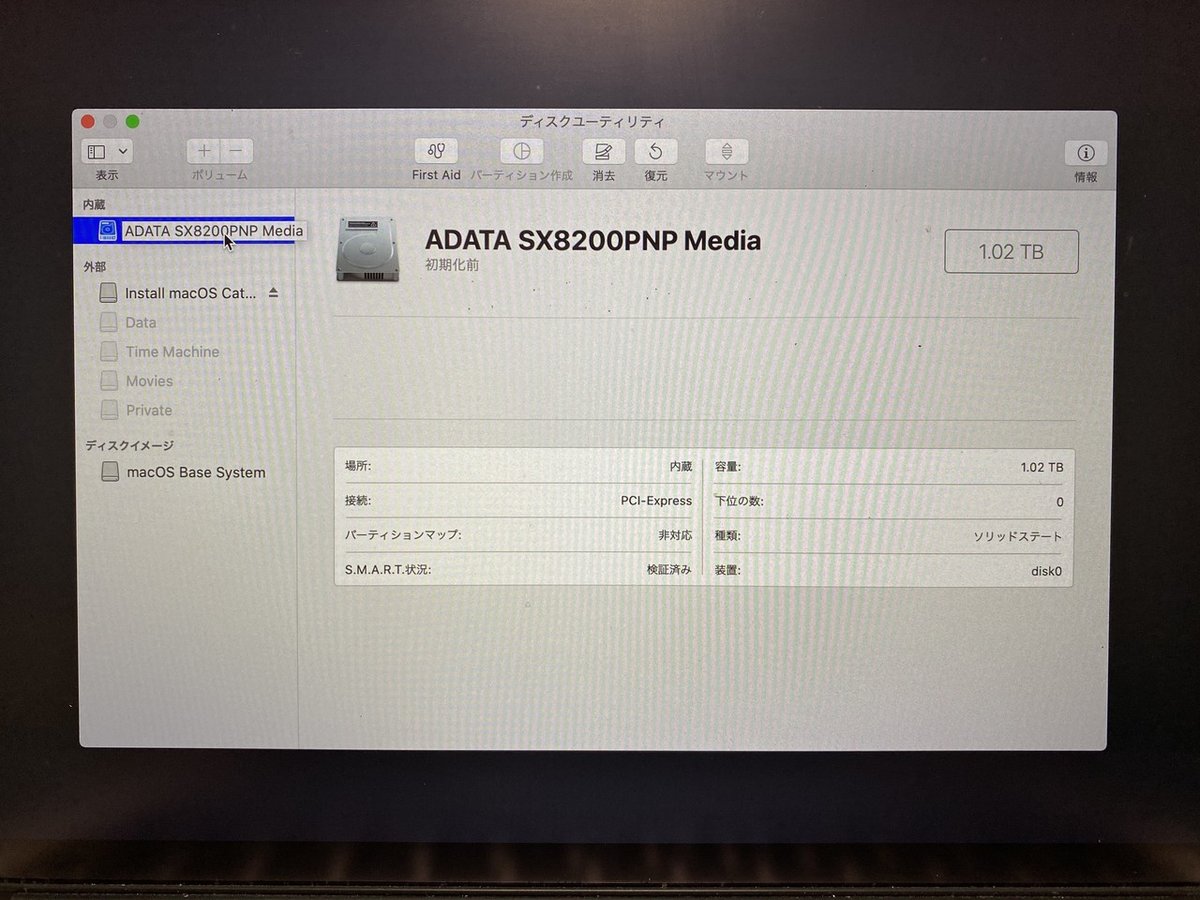The height and width of the screenshot is (900, 1200).
Task: Click the 下位の数 label
Action: tap(739, 501)
